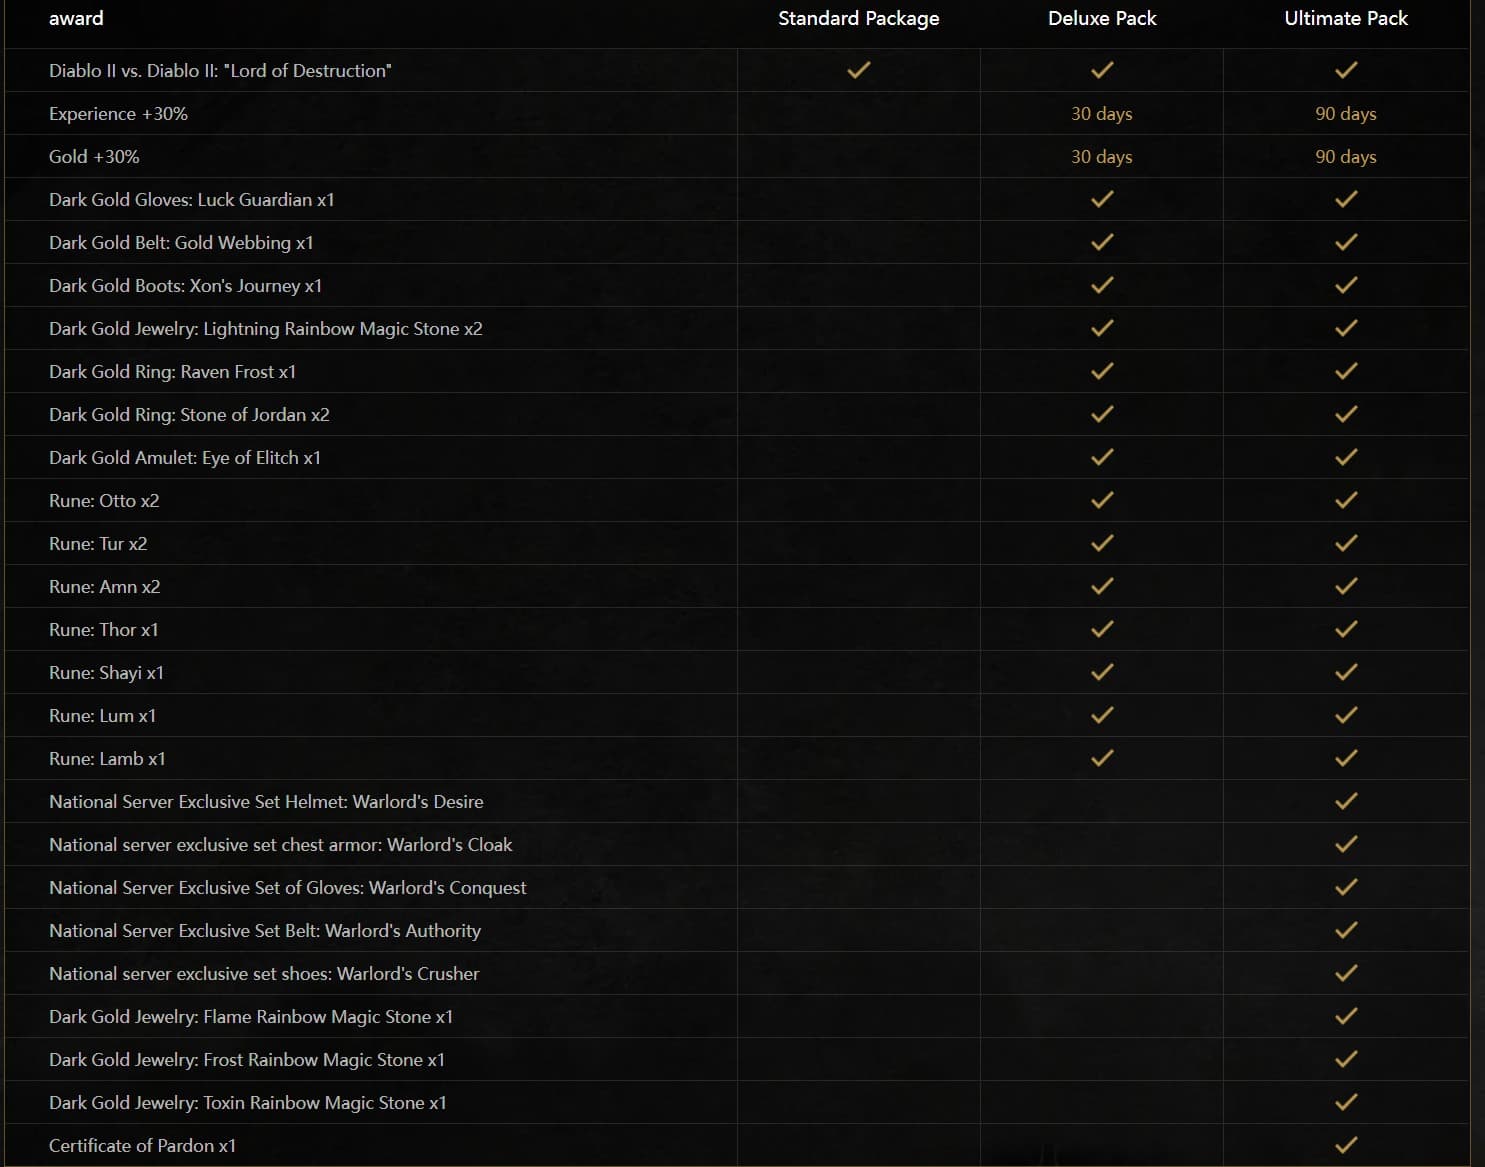The height and width of the screenshot is (1167, 1485).
Task: Click the Flame Rainbow Magic Stone label
Action: click(250, 1017)
